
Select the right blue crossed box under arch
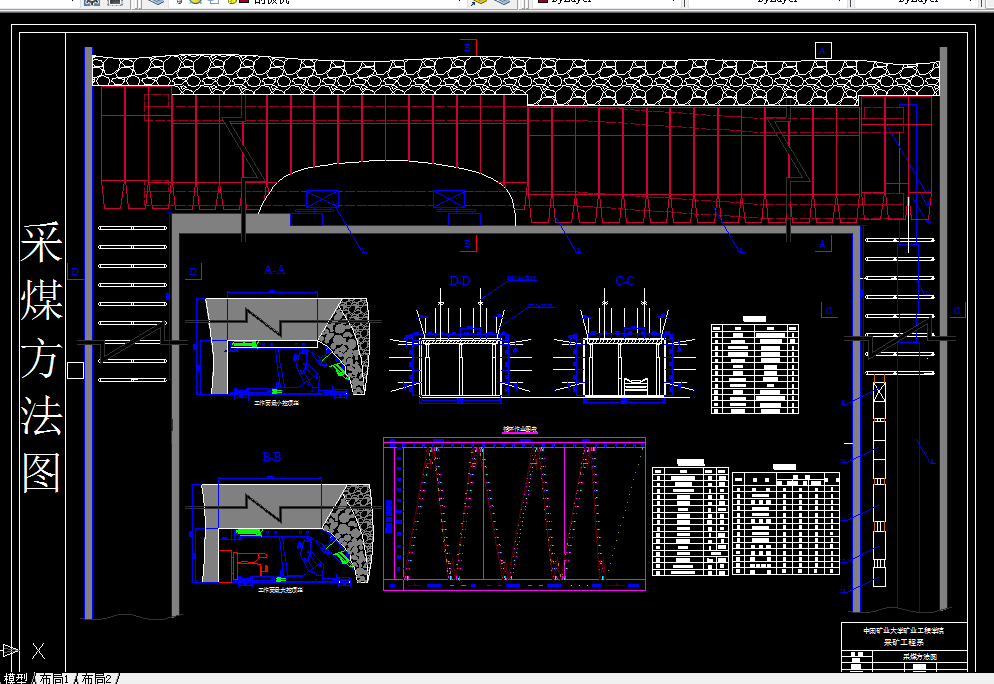(x=449, y=199)
